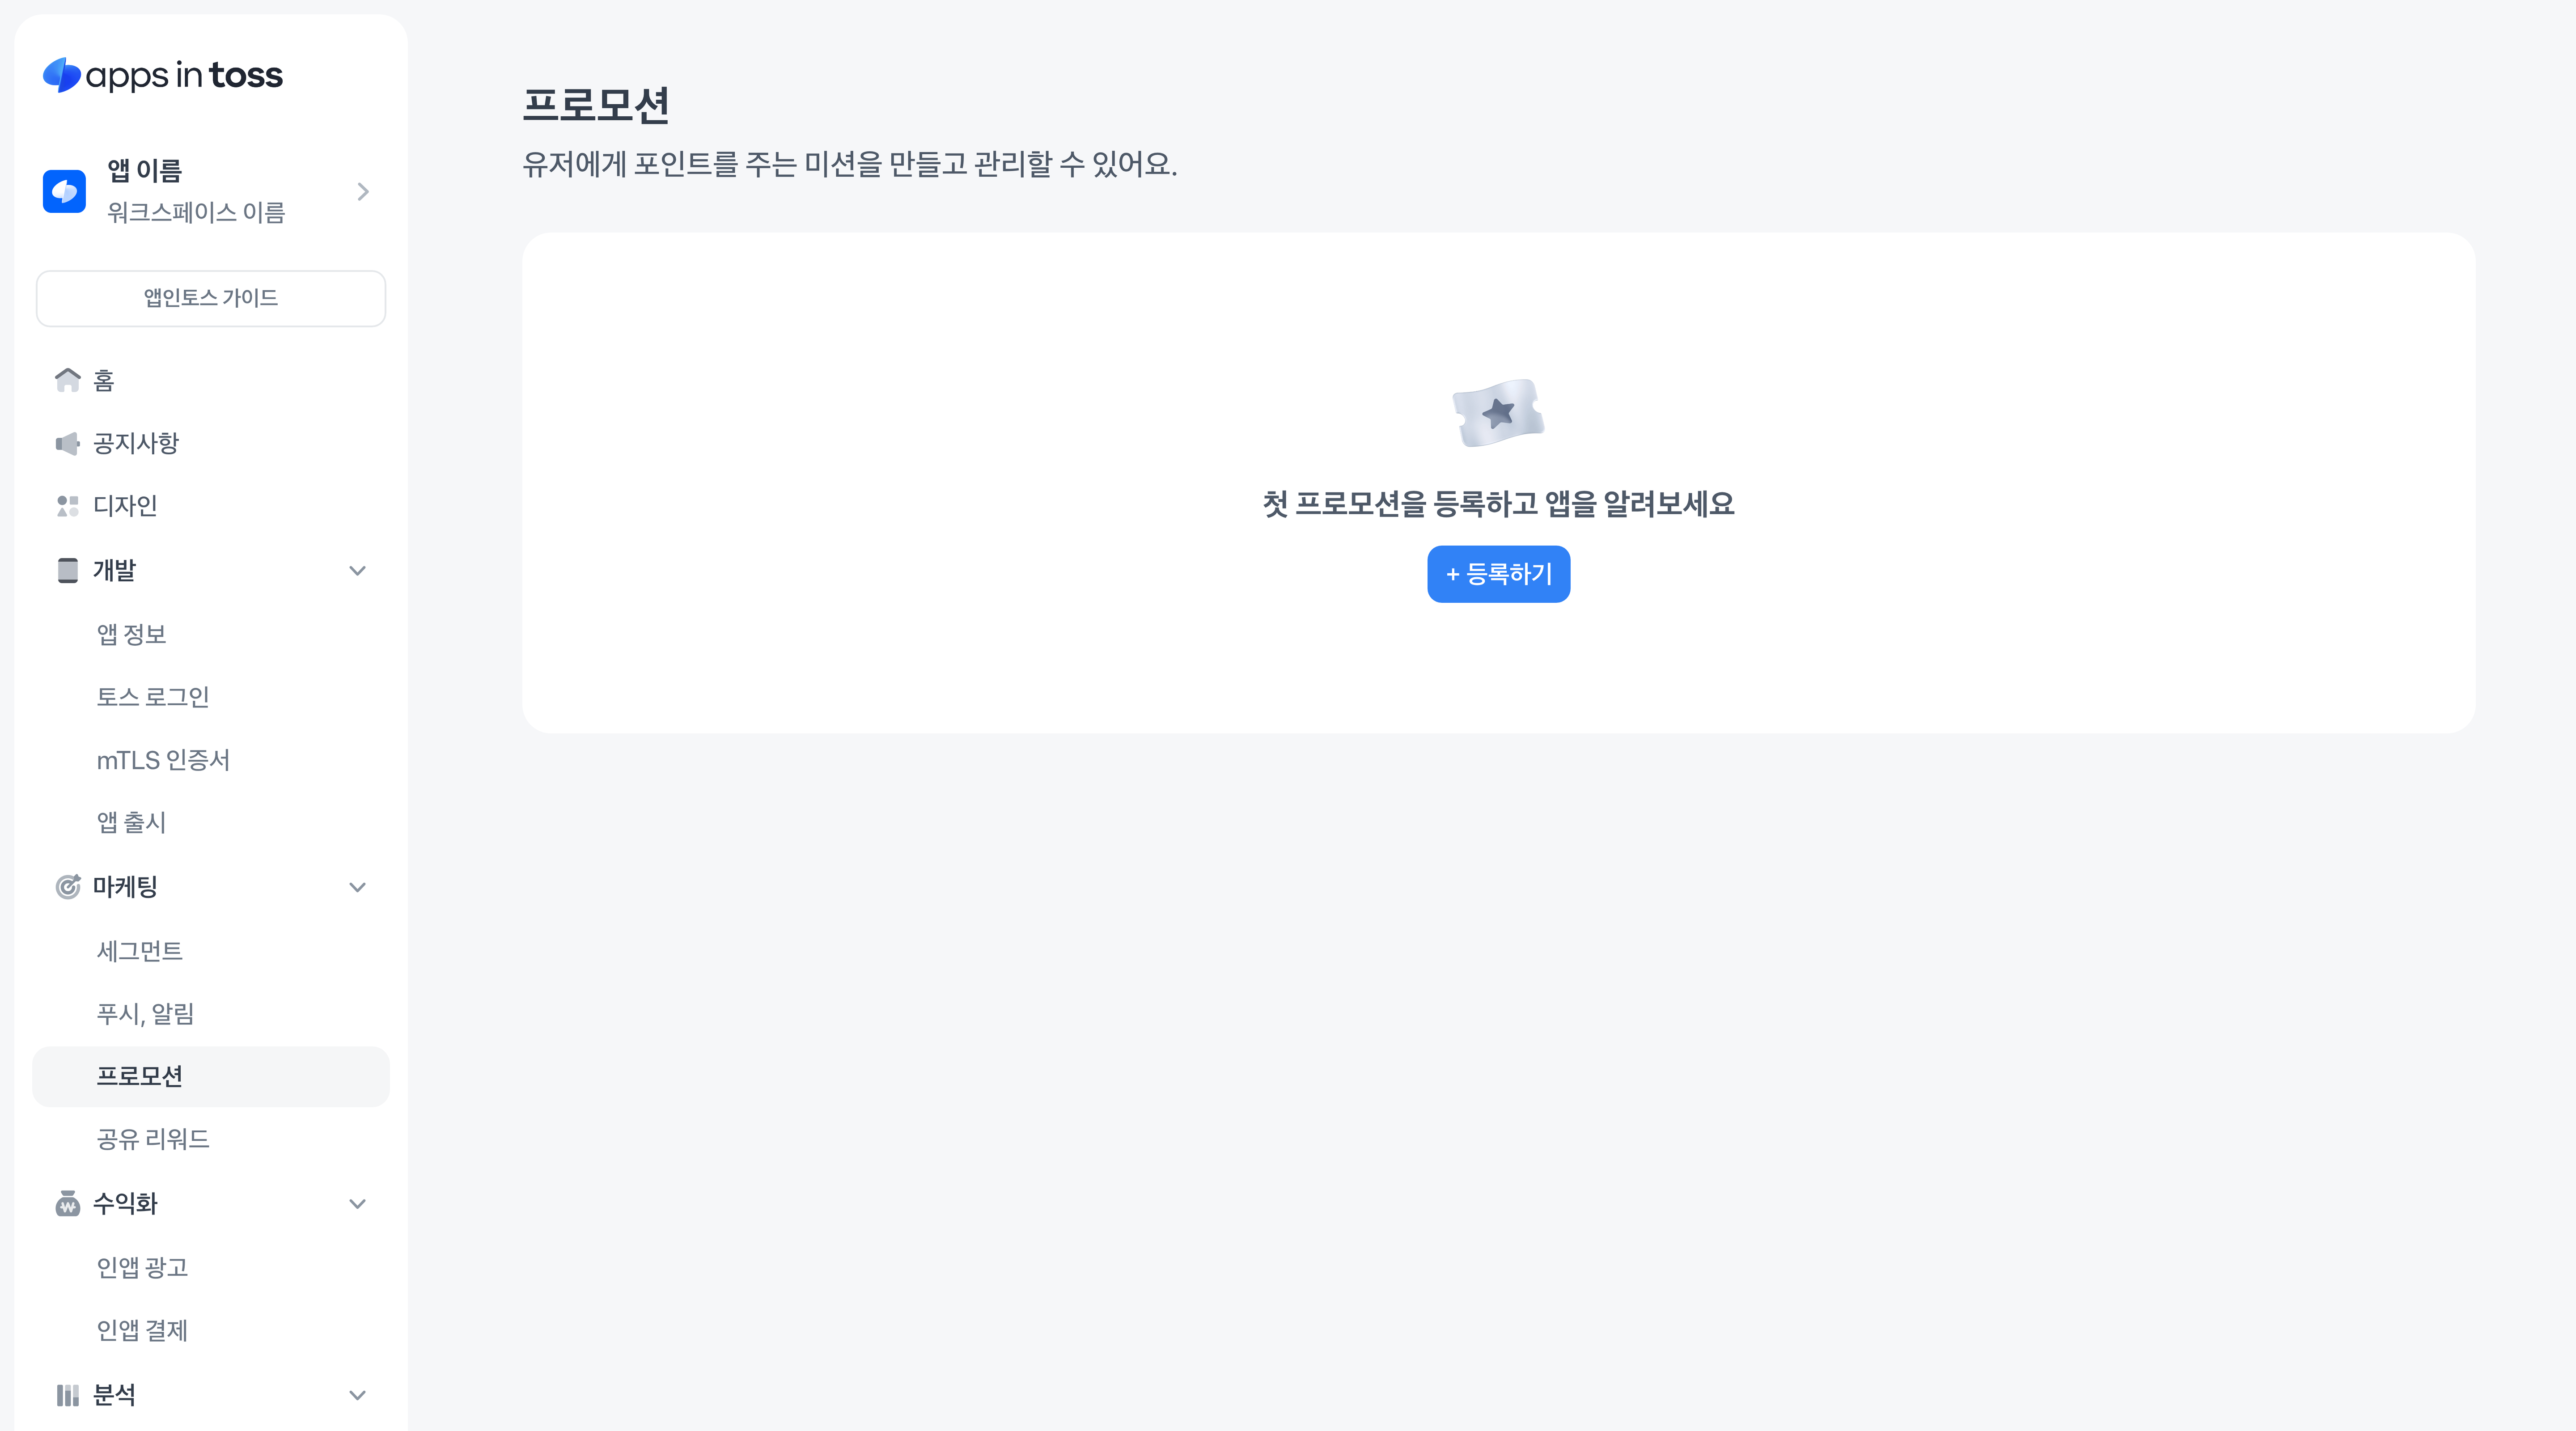Click the design shapes icon for 디자인

pyautogui.click(x=67, y=506)
